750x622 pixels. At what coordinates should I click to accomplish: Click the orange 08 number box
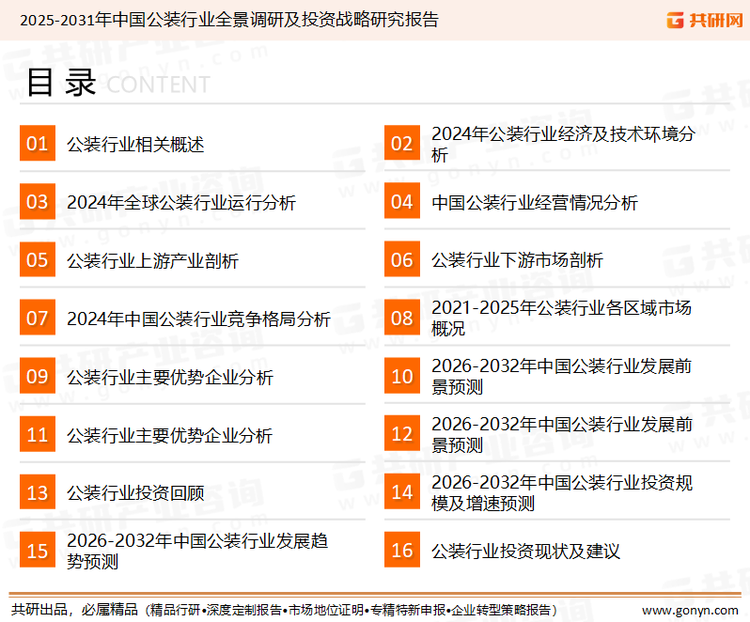point(402,318)
